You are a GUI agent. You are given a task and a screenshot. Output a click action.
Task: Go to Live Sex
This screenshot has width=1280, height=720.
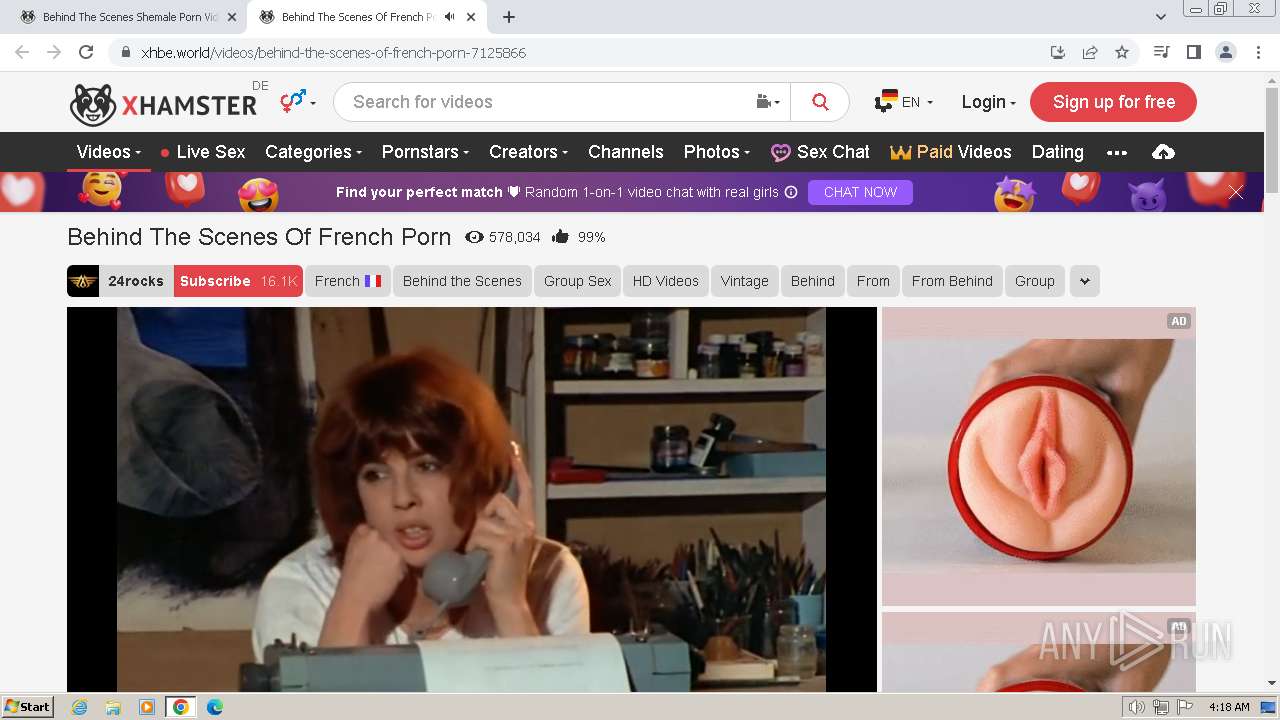(x=202, y=152)
